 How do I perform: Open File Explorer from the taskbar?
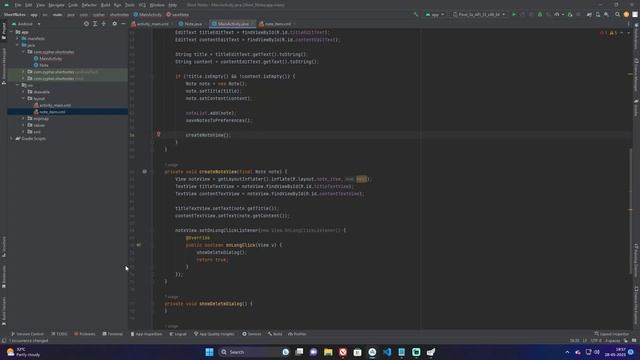(328, 352)
